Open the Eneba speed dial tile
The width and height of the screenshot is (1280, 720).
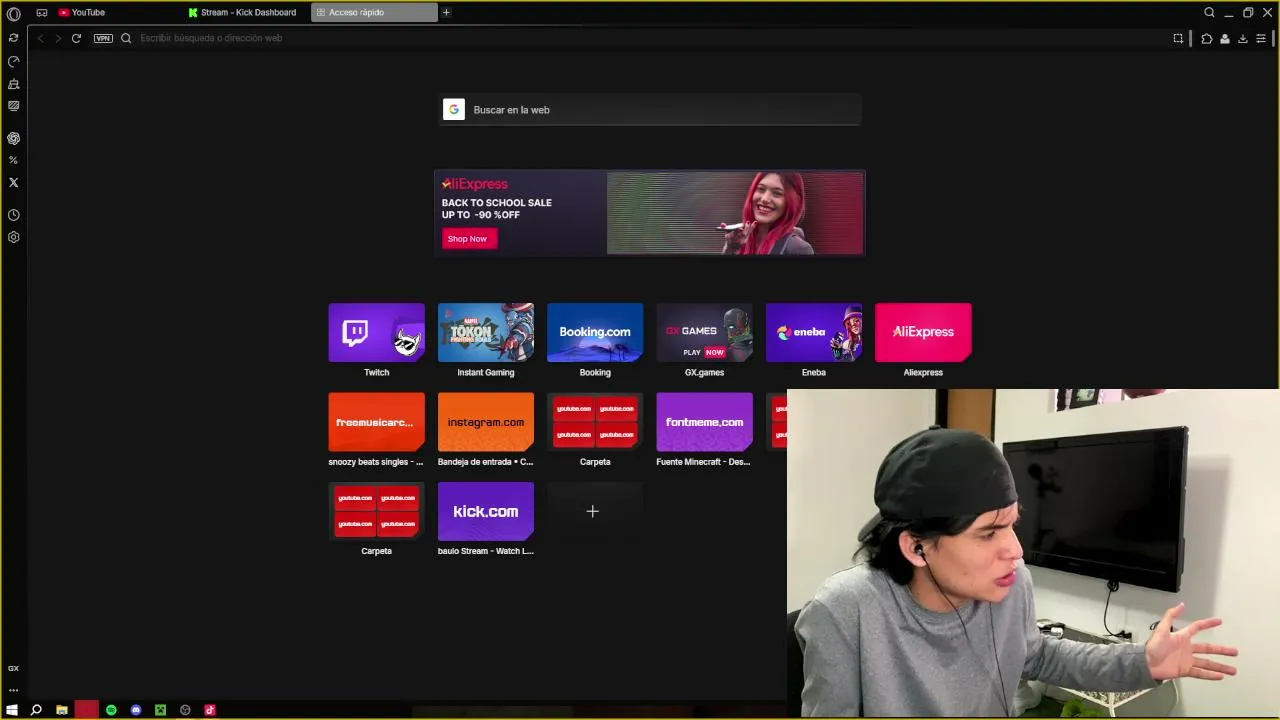(814, 332)
